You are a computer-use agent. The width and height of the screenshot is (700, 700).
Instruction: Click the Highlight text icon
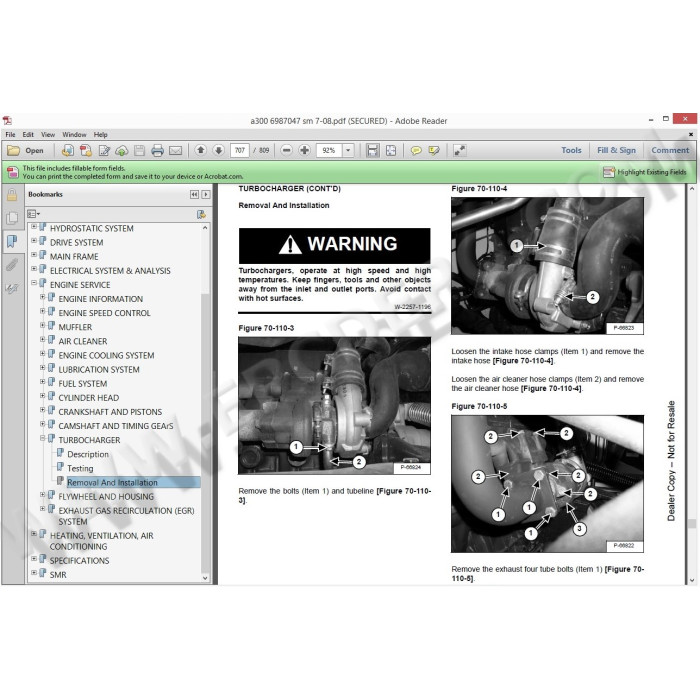tap(434, 150)
